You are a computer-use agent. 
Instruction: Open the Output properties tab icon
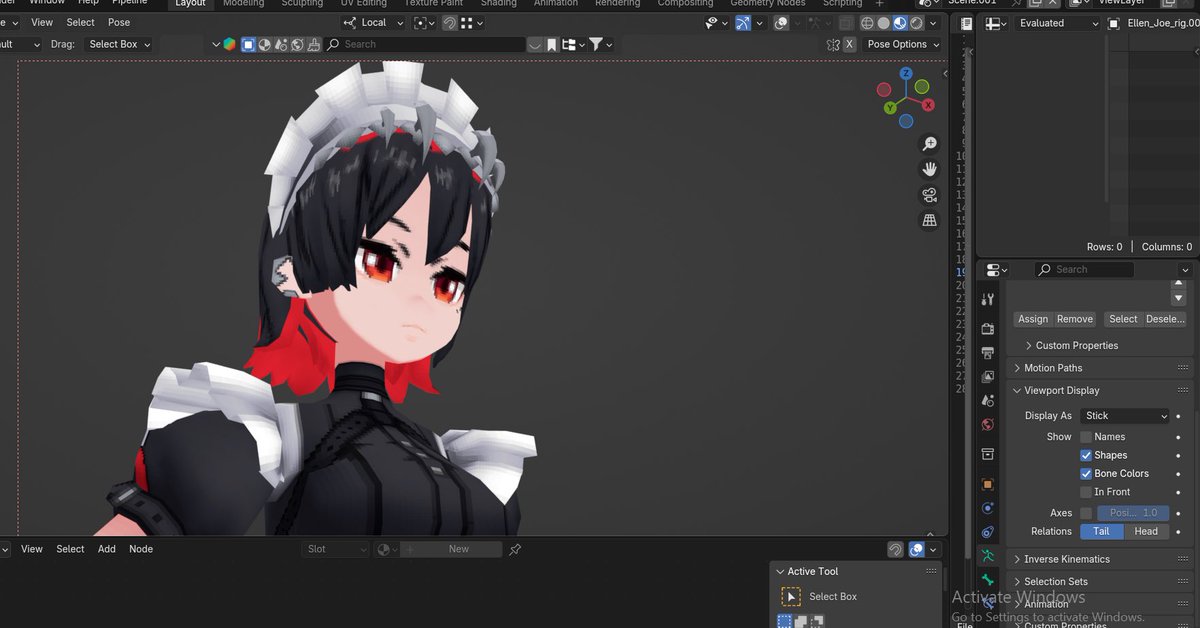pos(988,353)
